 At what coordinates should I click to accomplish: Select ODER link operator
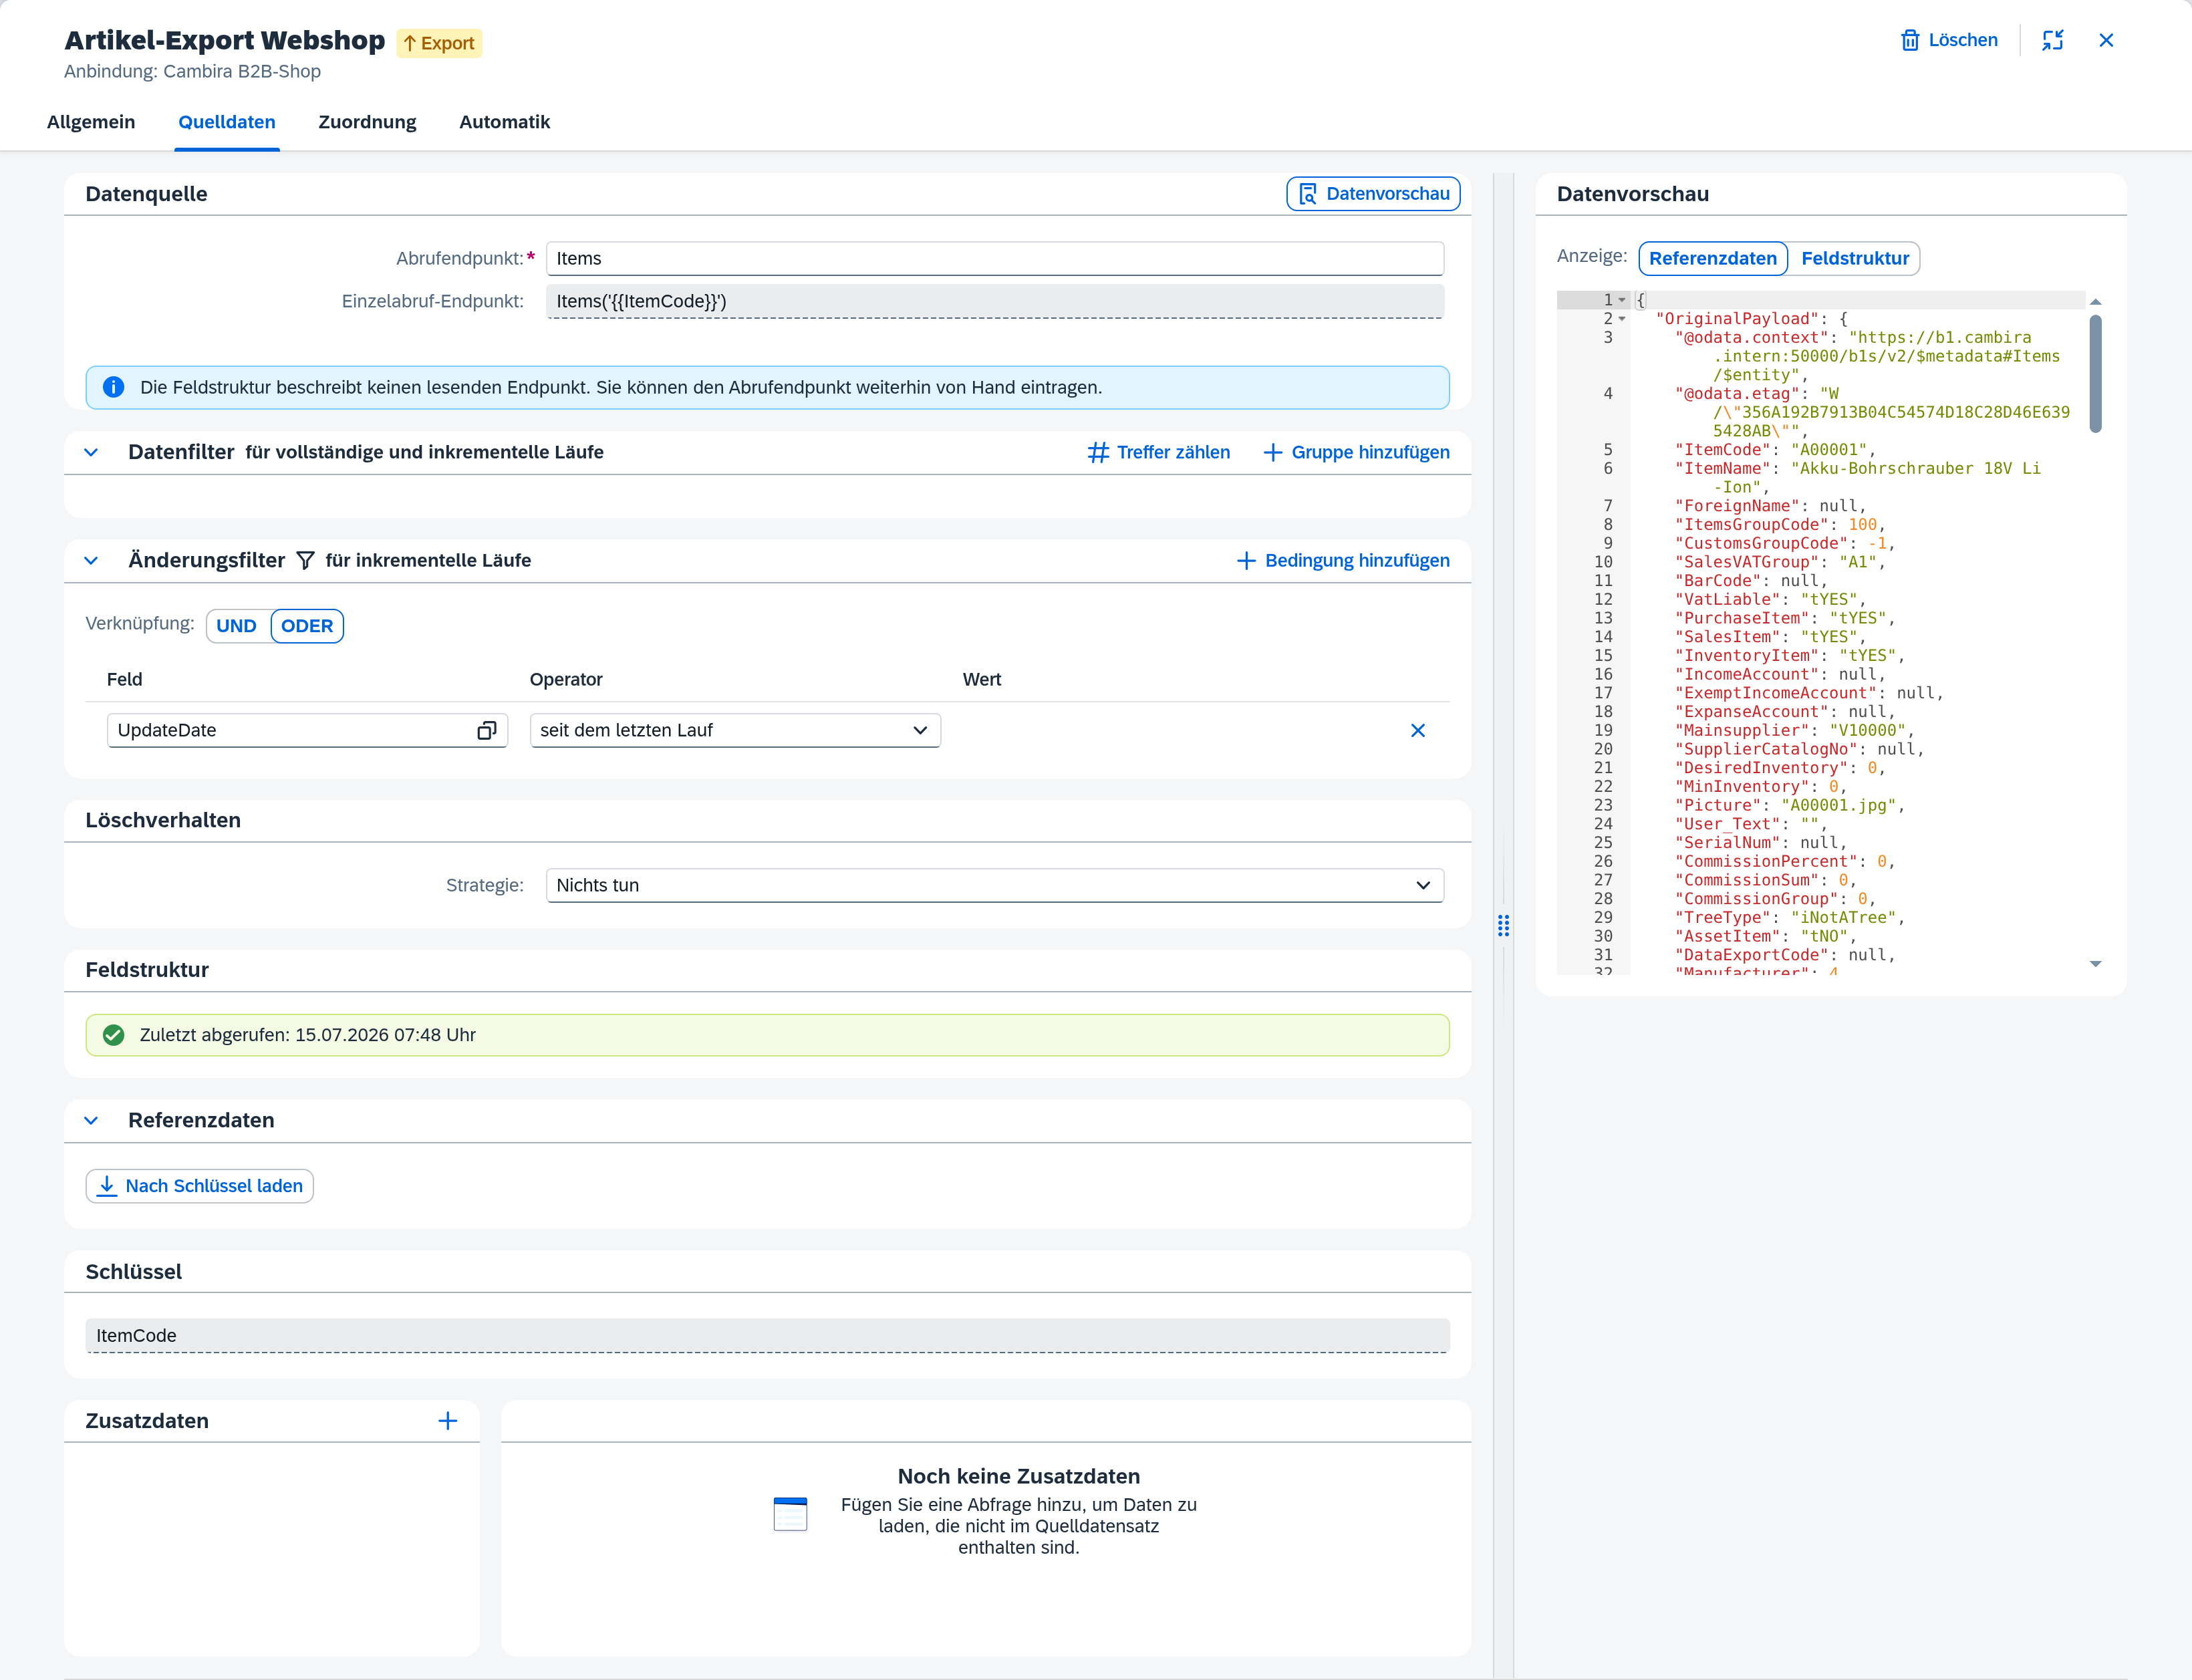point(307,626)
